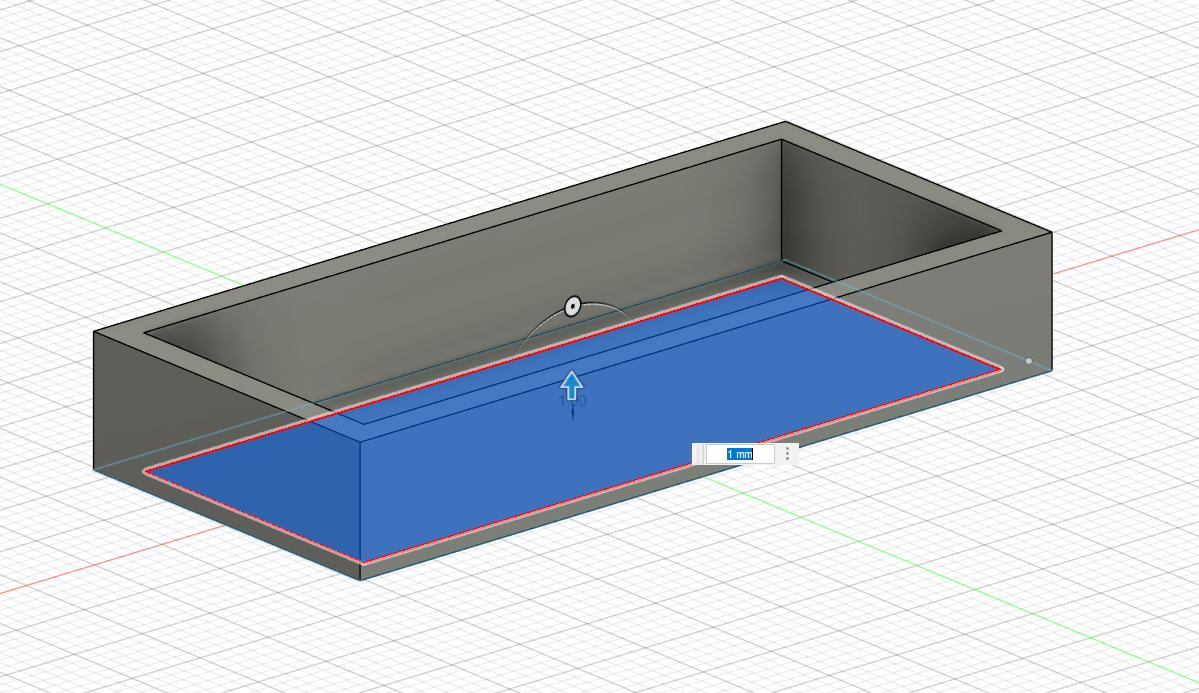This screenshot has width=1199, height=693.
Task: Open the options menu beside distance field
Action: pos(788,454)
